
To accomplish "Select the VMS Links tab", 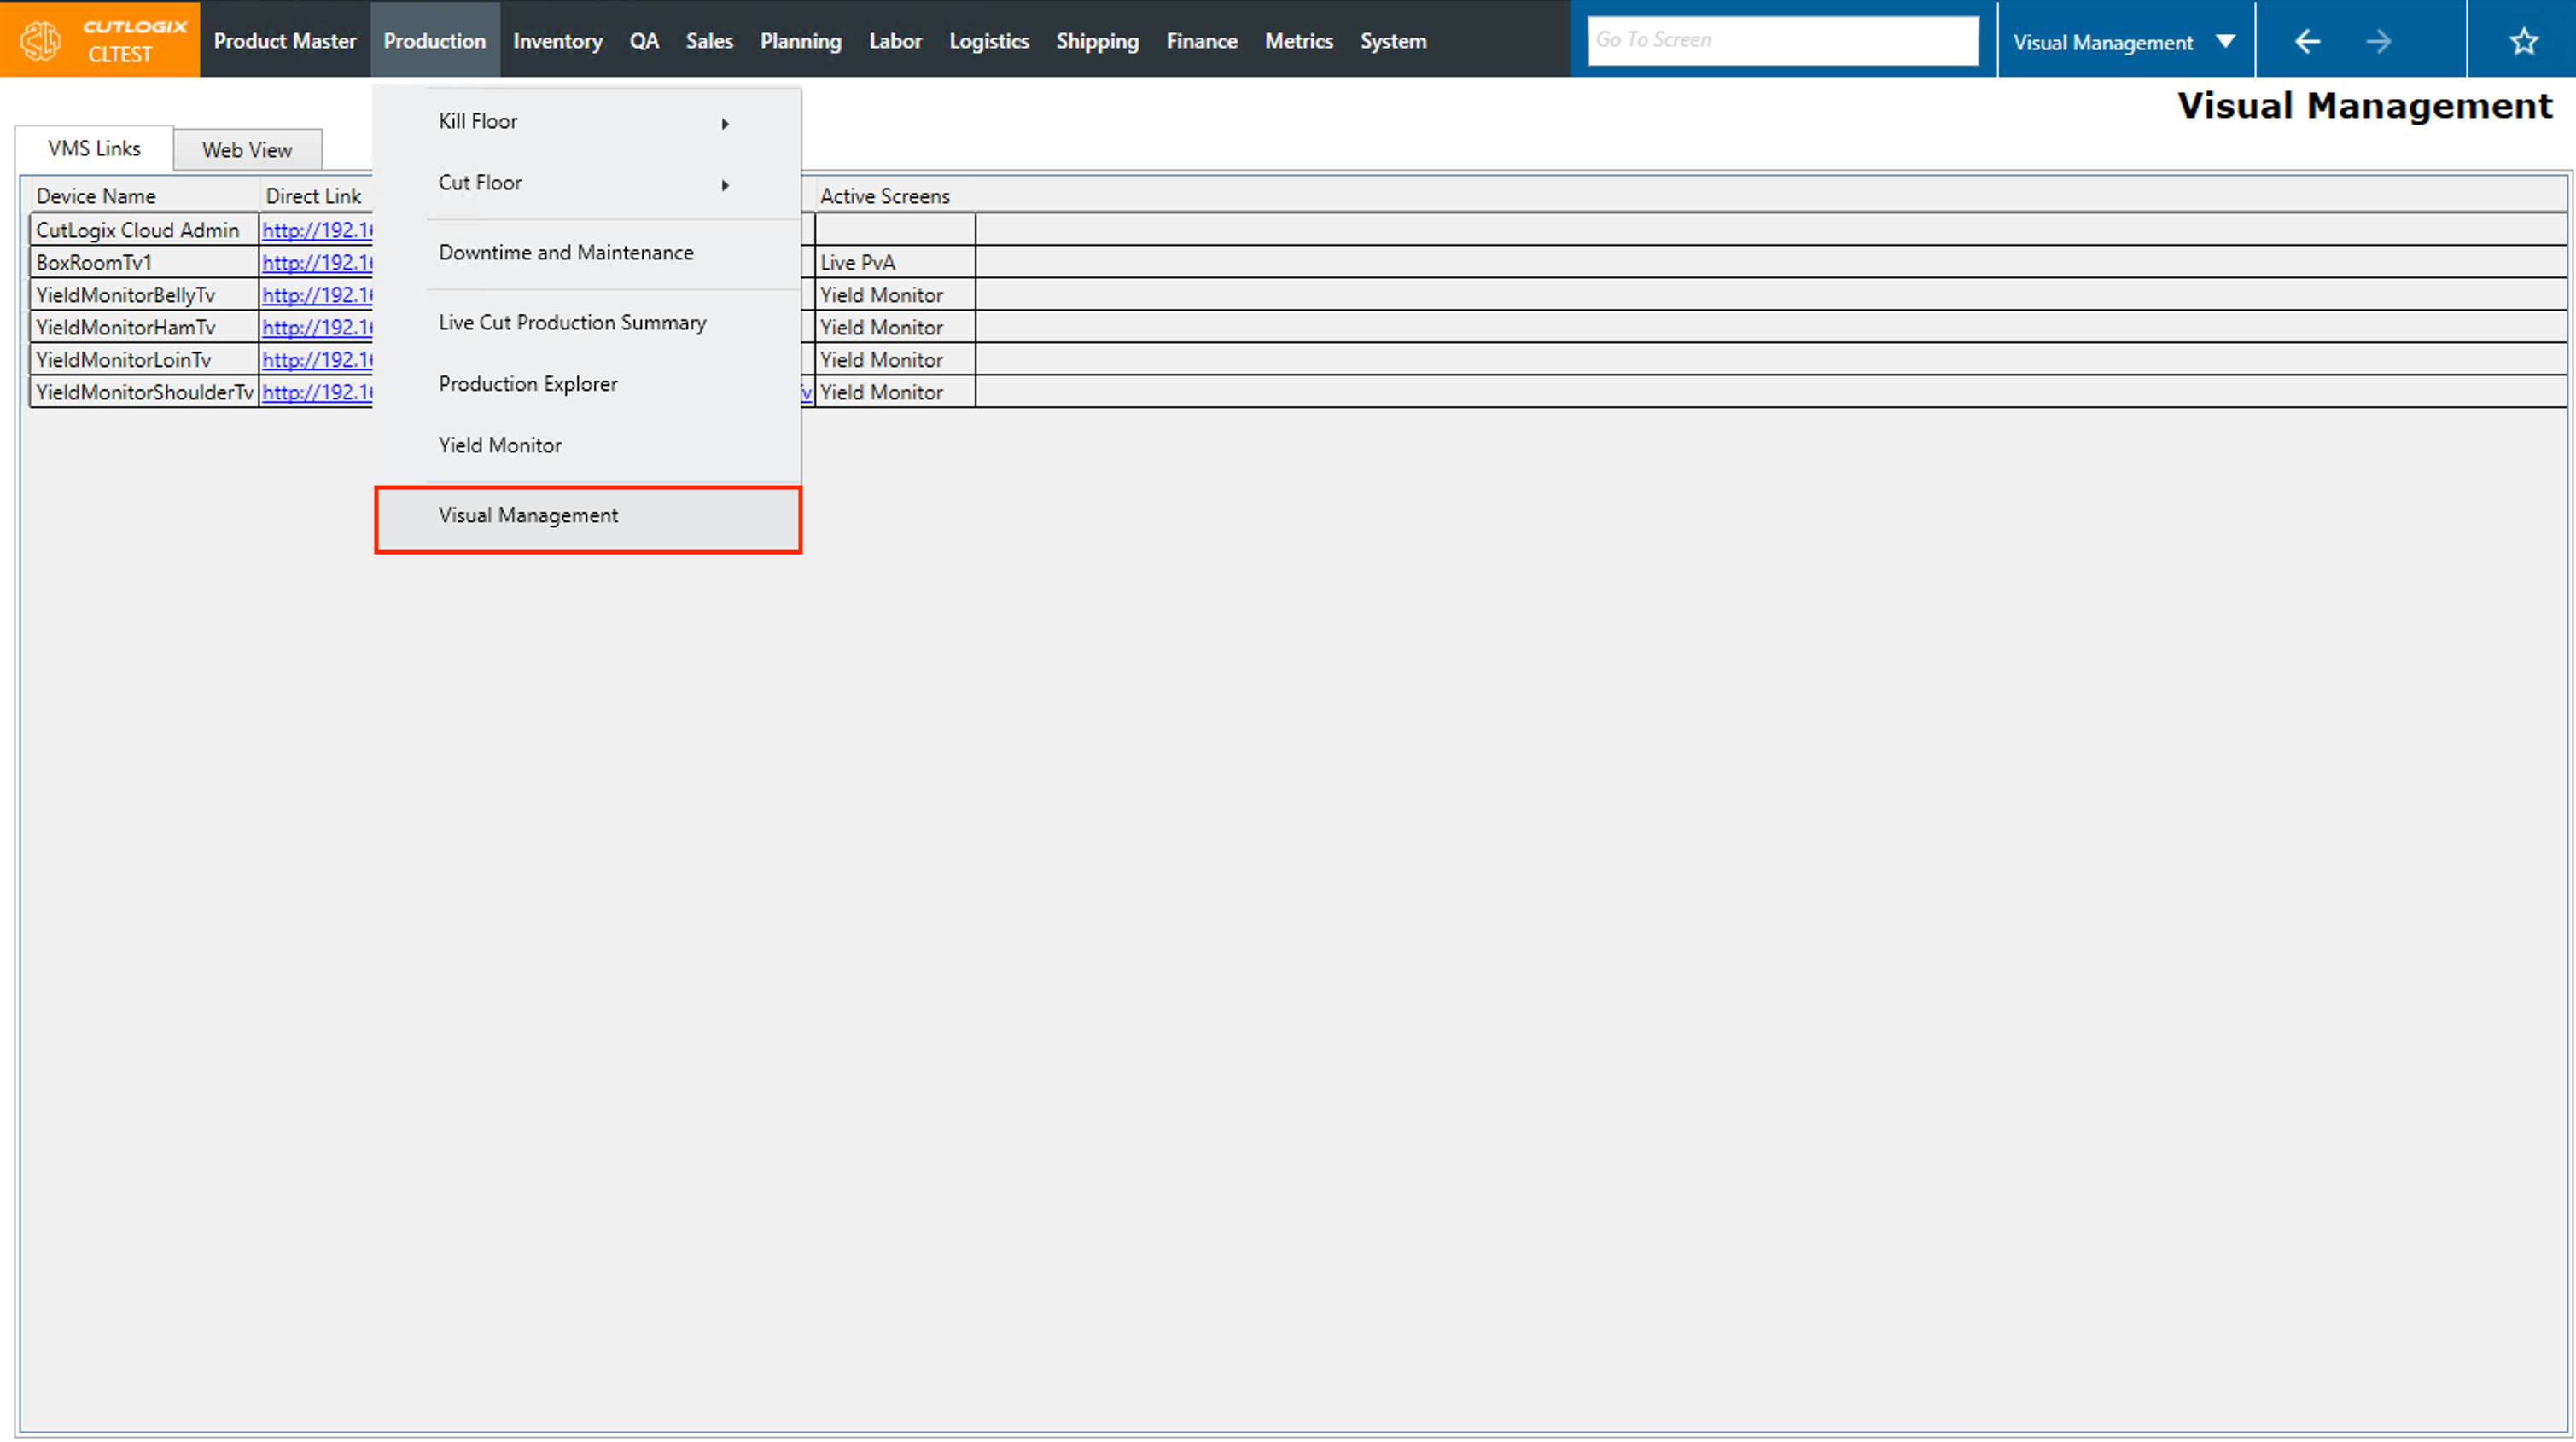I will click(94, 148).
